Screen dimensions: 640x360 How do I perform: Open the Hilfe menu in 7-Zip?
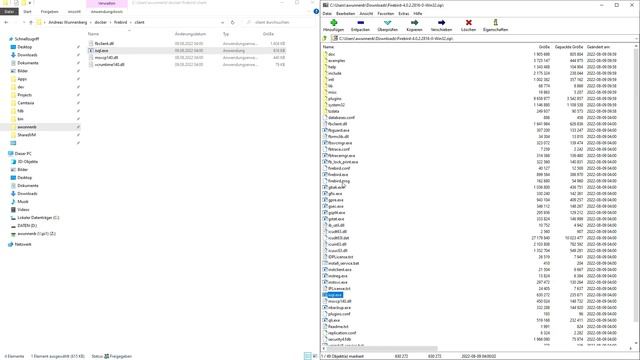pos(418,13)
